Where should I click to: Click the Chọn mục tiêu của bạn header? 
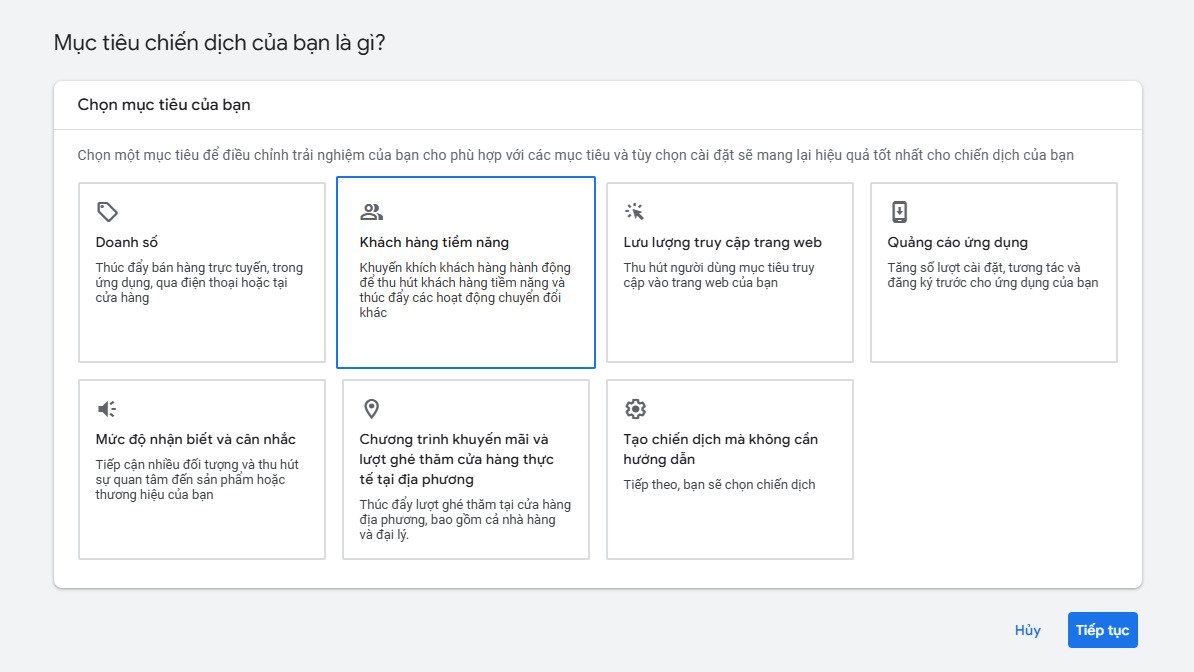[x=164, y=104]
